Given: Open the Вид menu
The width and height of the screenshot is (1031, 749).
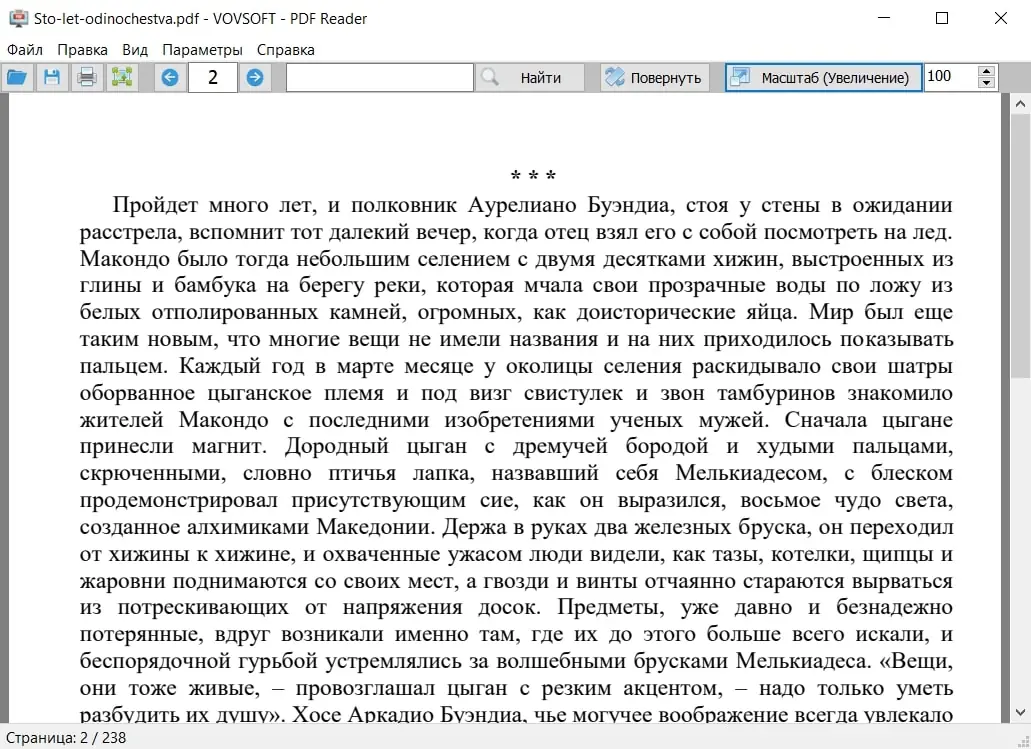Looking at the screenshot, I should point(135,50).
